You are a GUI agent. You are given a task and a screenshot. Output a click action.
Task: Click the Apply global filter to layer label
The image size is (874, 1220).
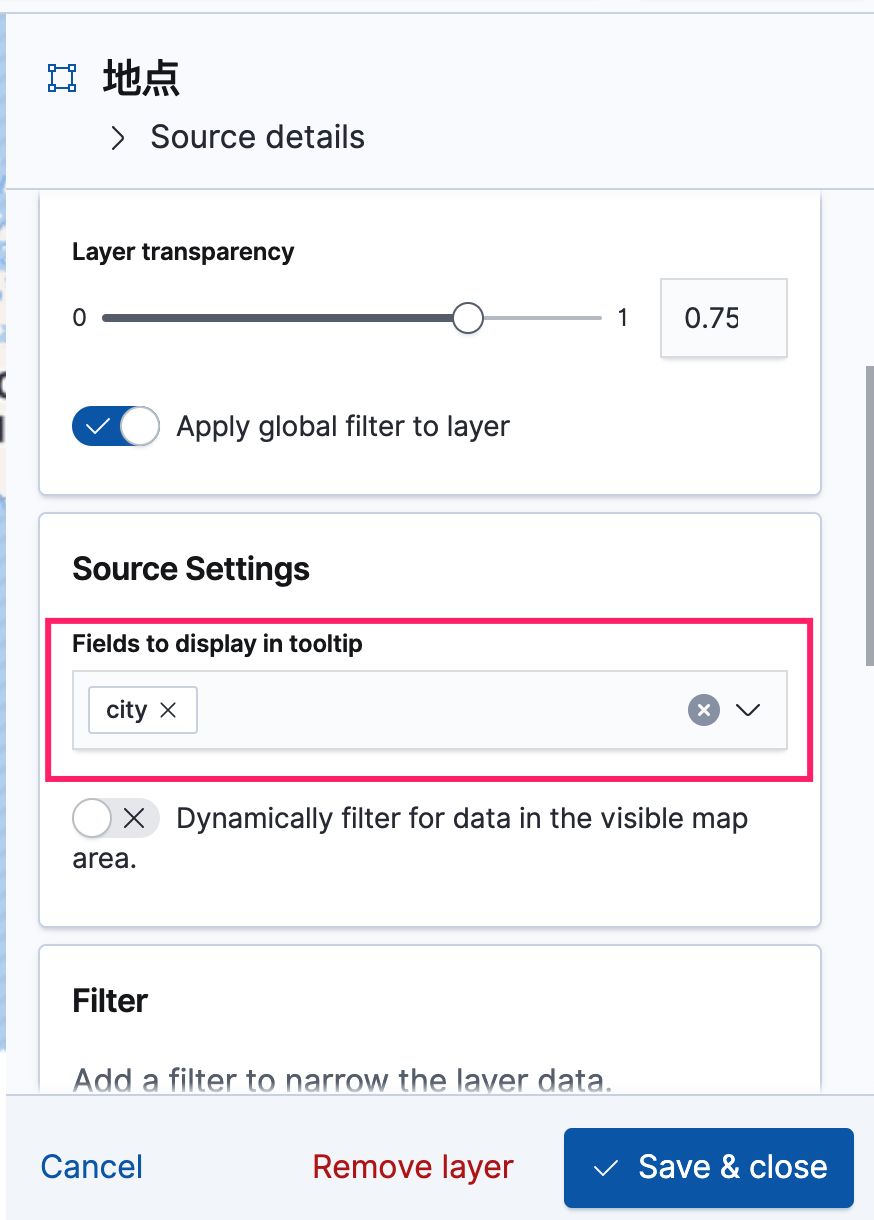pos(343,427)
